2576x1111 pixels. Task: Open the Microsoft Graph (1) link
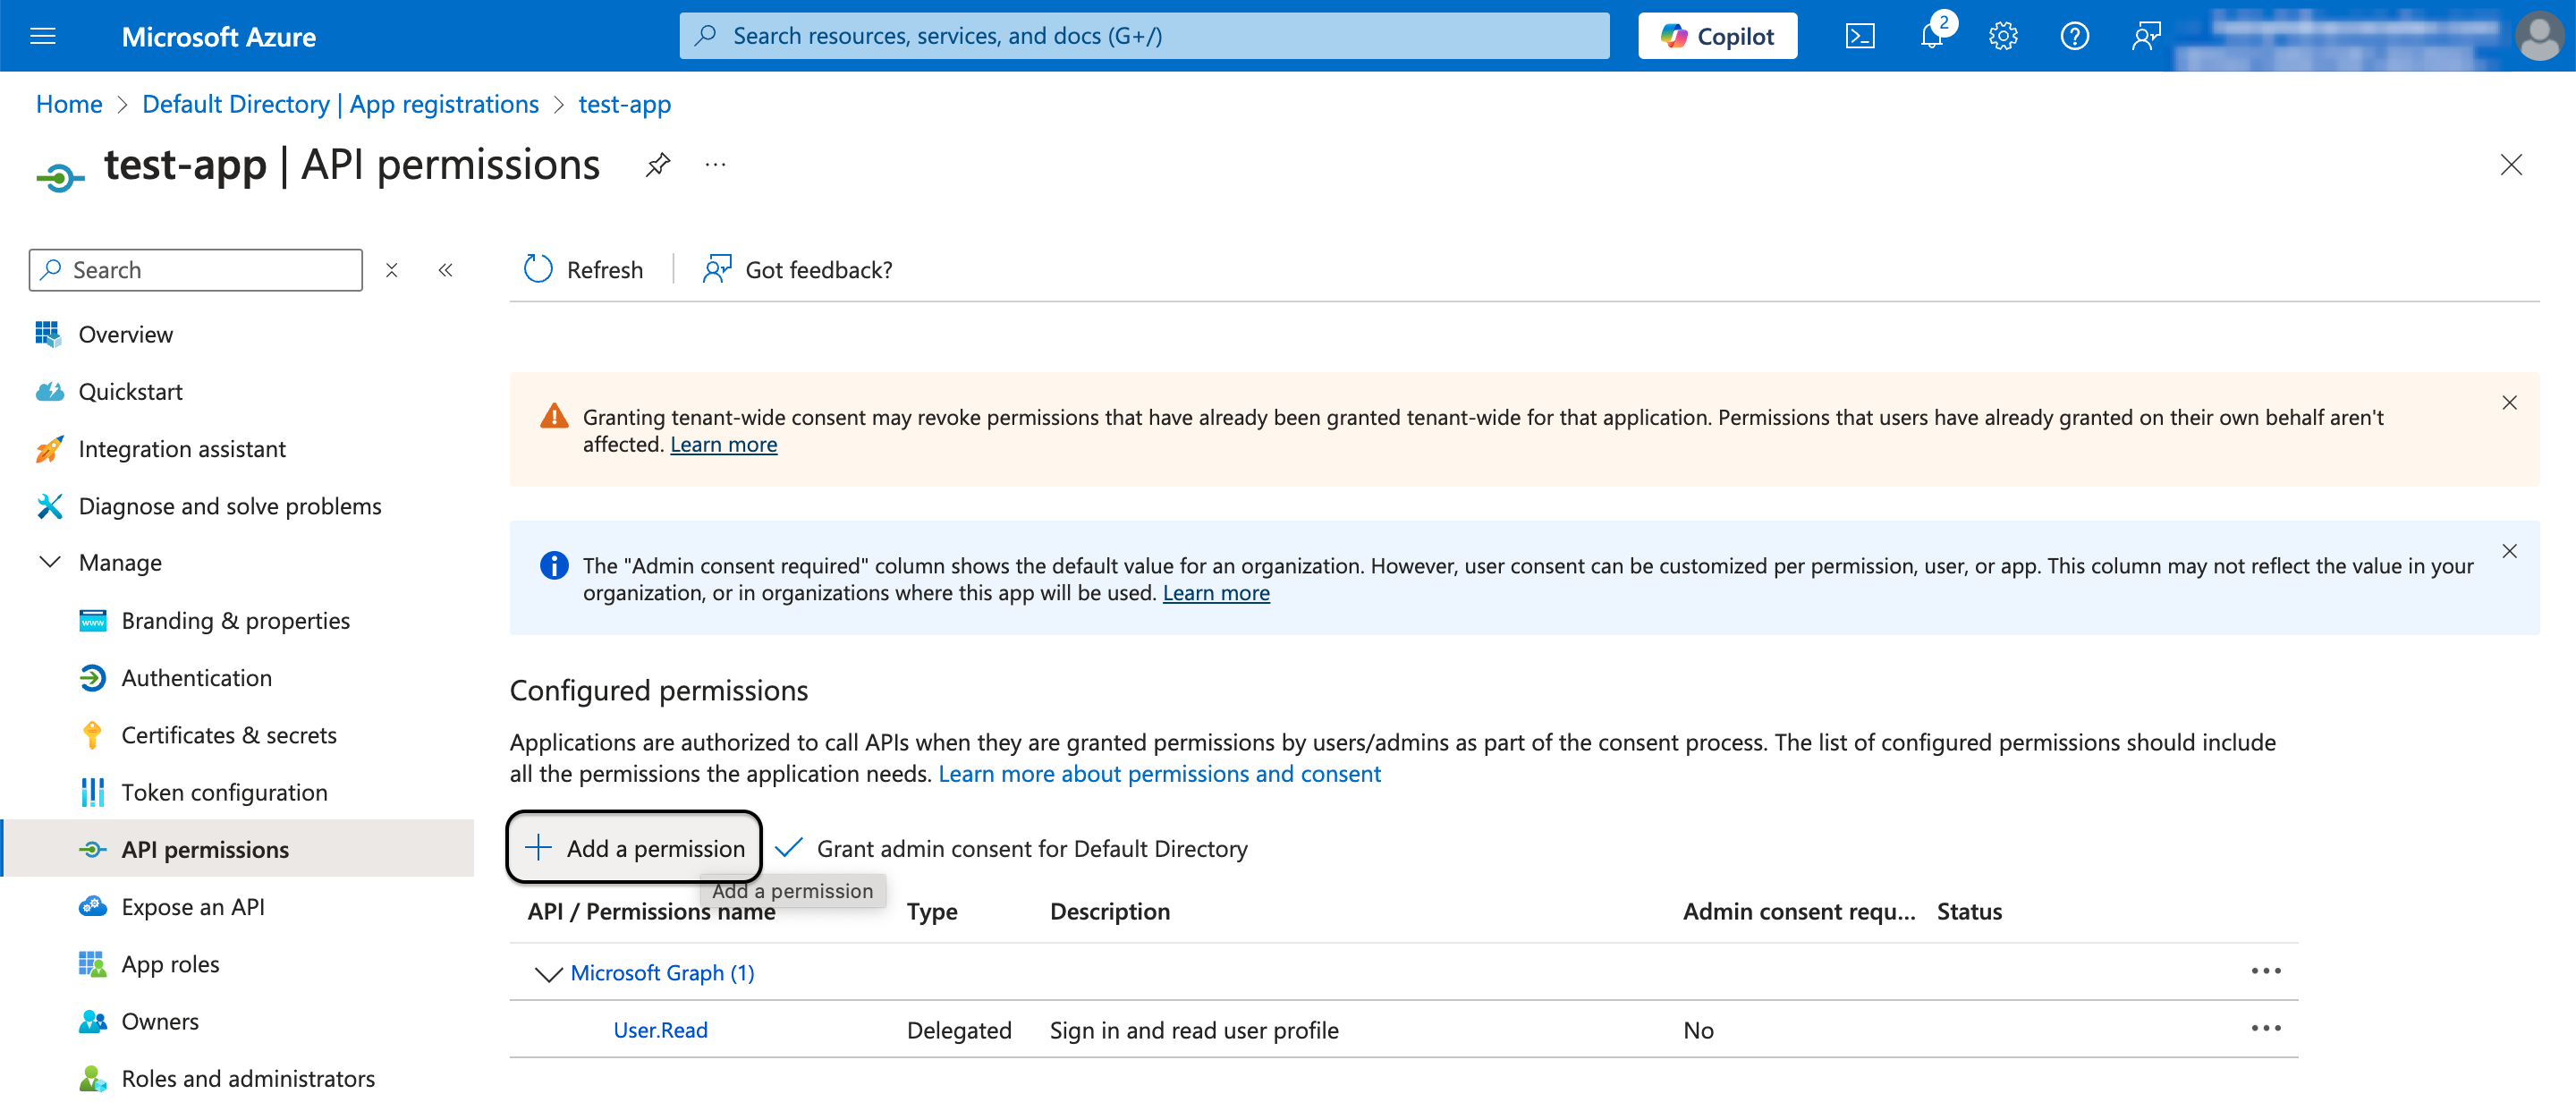point(662,973)
